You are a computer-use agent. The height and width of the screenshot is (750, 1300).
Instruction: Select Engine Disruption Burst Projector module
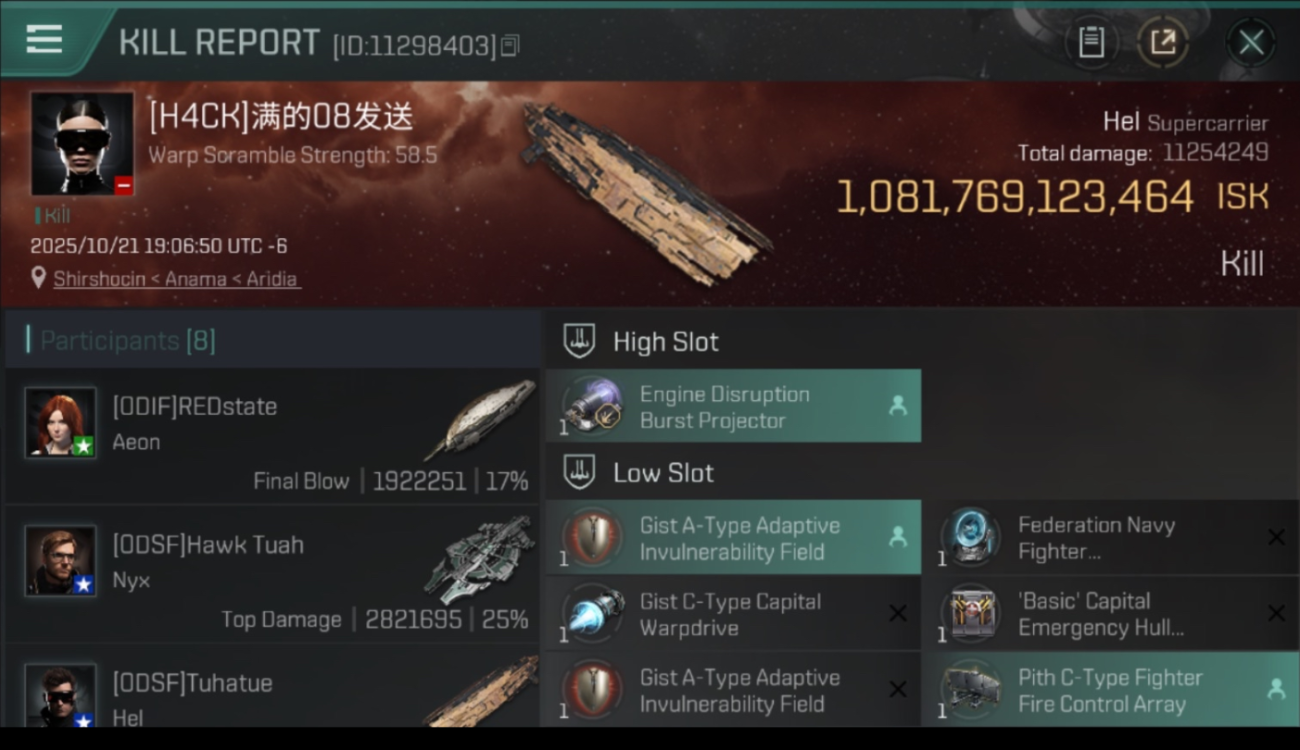pos(733,407)
